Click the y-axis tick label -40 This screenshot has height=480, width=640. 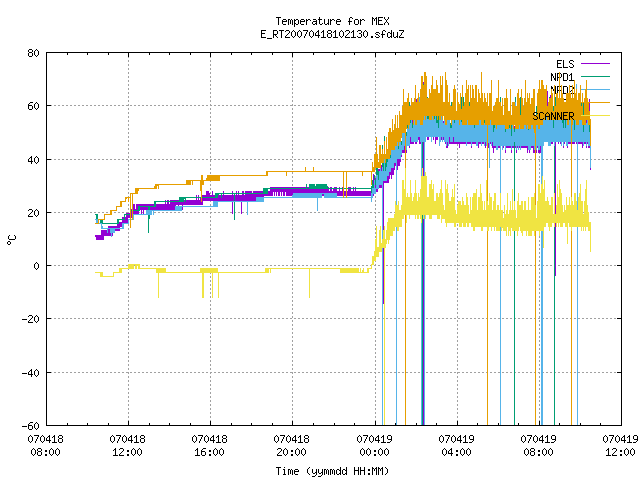tap(31, 373)
